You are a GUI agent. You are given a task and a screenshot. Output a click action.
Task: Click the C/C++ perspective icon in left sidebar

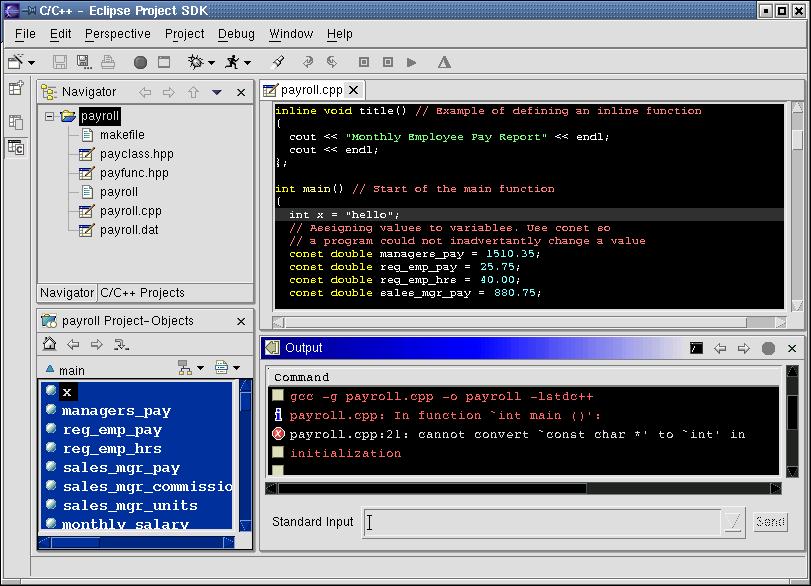(x=16, y=149)
